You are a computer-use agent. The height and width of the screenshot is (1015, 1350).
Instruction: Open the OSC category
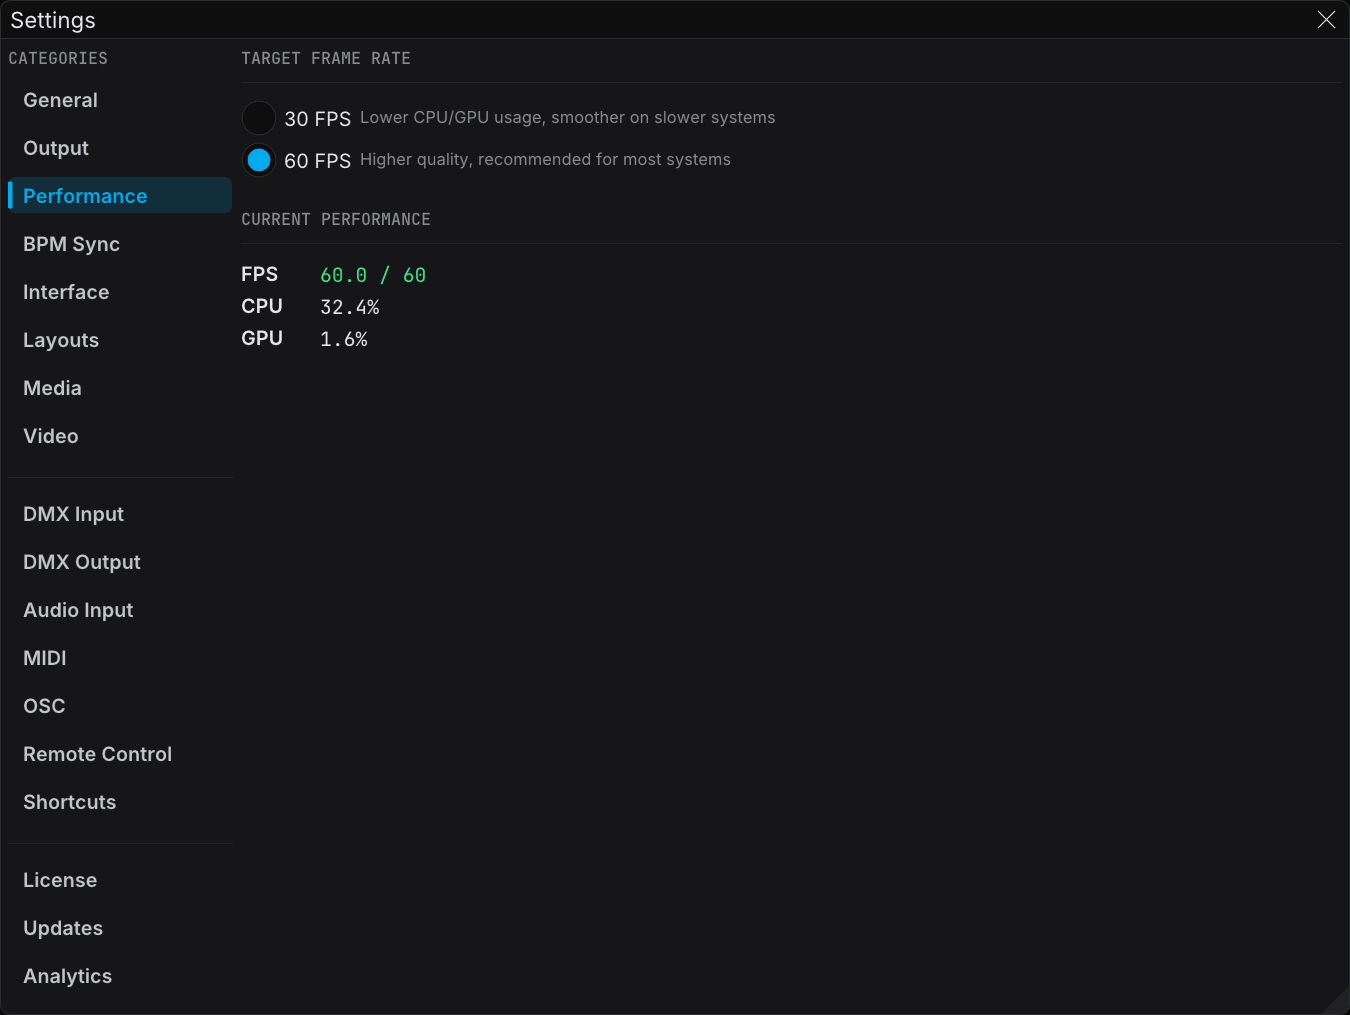click(x=120, y=706)
